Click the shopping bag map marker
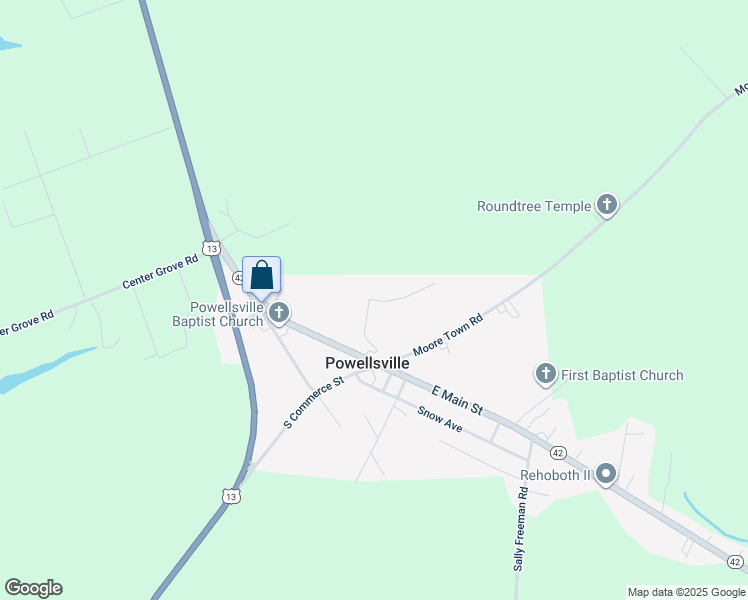 (261, 278)
